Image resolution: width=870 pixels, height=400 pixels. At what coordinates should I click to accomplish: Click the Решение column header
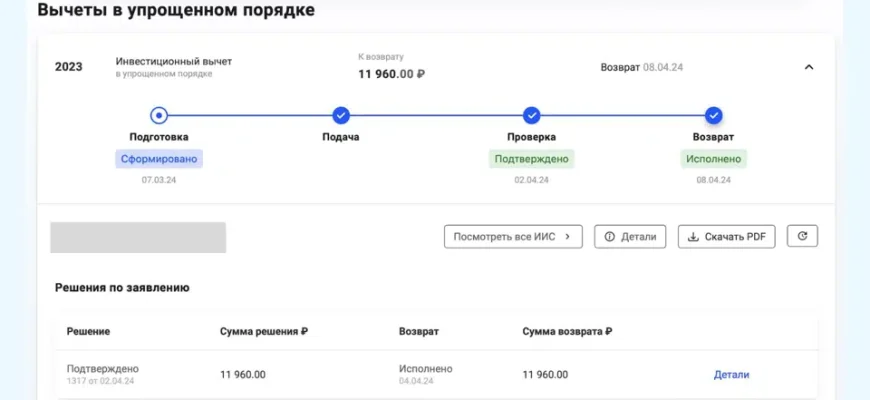[88, 331]
